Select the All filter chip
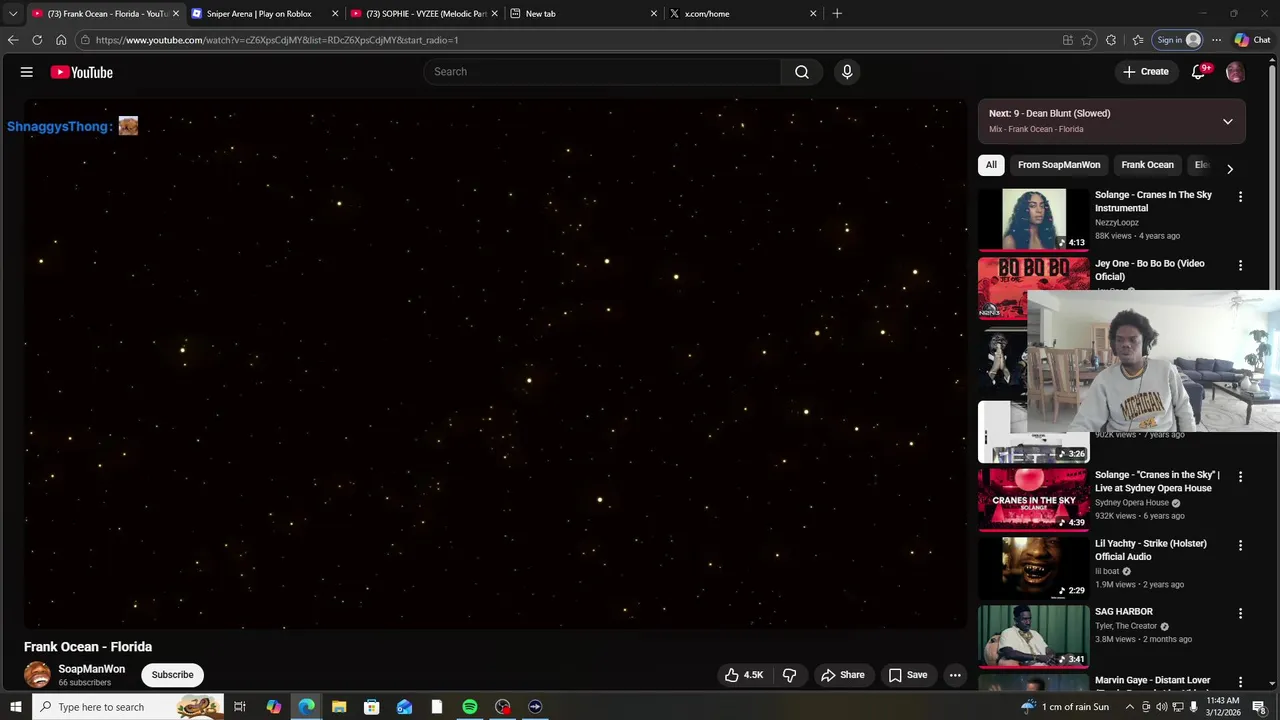 tap(991, 165)
